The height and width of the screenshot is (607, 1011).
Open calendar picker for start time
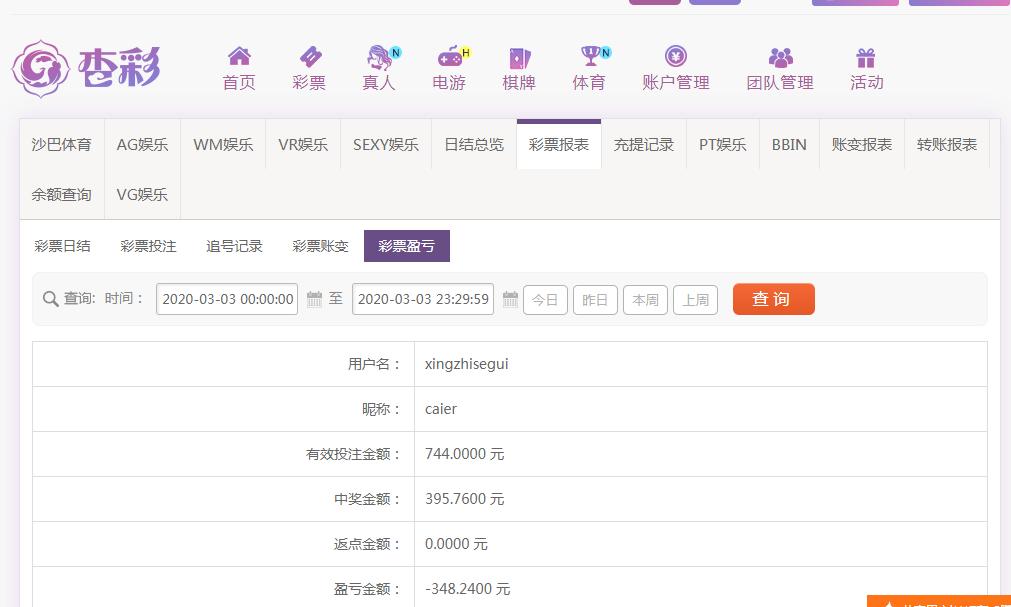coord(314,299)
